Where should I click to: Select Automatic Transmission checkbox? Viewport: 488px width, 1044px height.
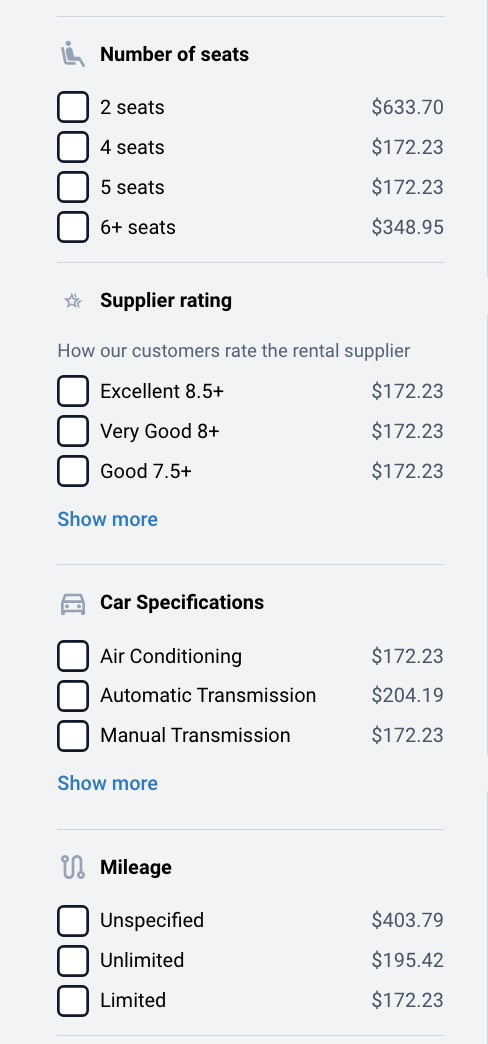click(73, 696)
